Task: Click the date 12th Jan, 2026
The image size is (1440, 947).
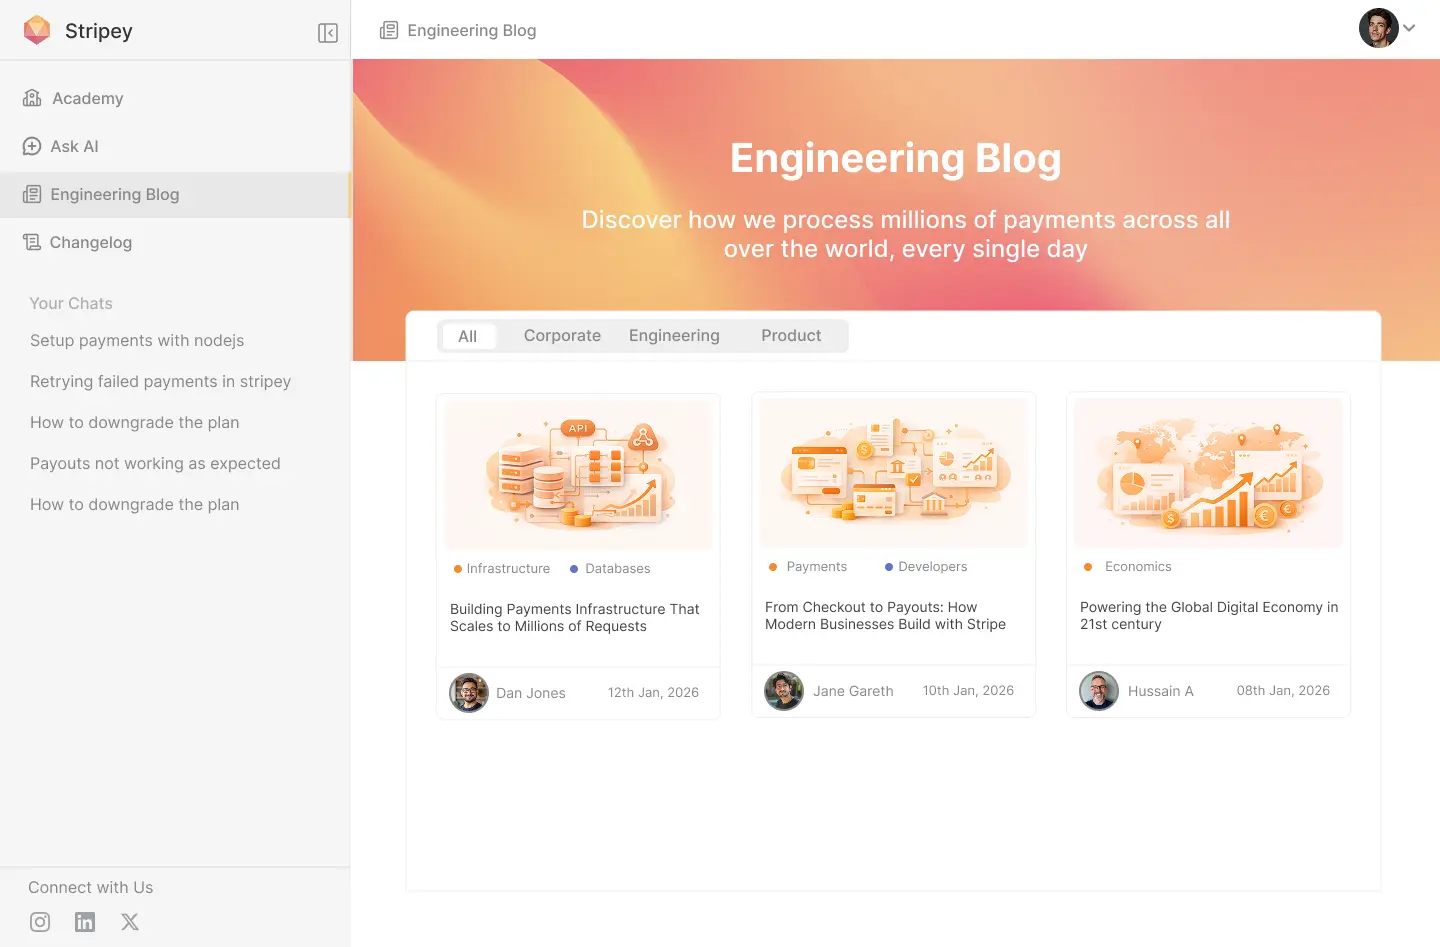Action: point(653,692)
